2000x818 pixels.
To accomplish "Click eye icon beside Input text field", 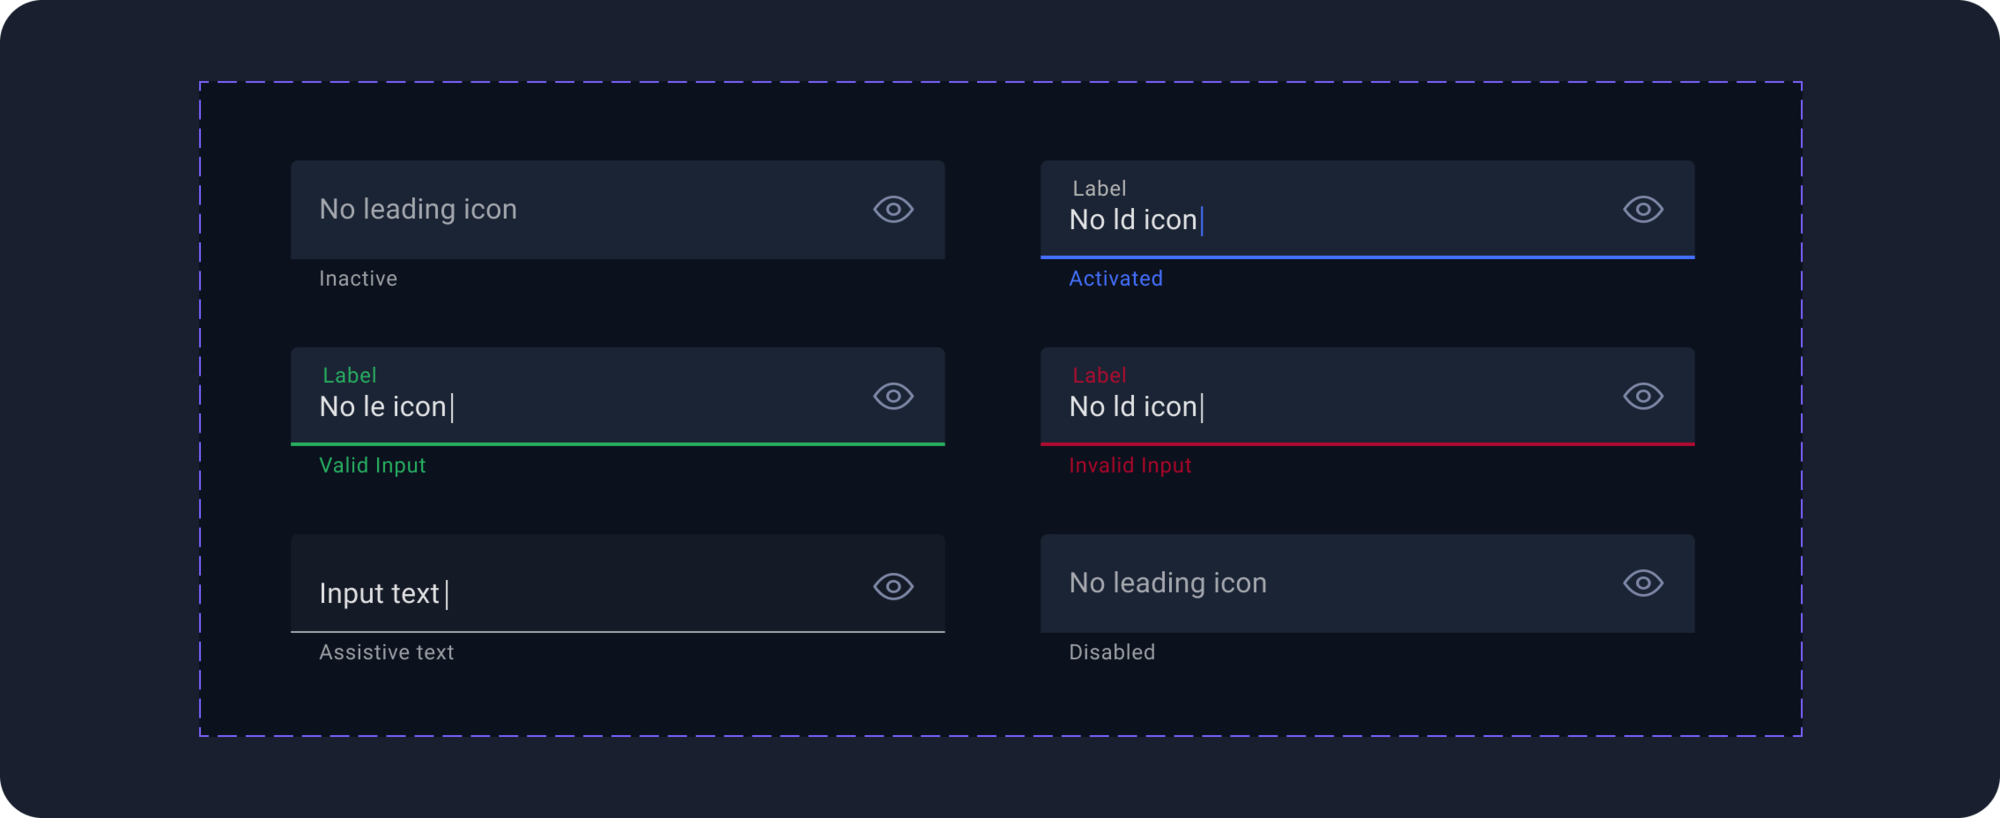I will pos(893,586).
